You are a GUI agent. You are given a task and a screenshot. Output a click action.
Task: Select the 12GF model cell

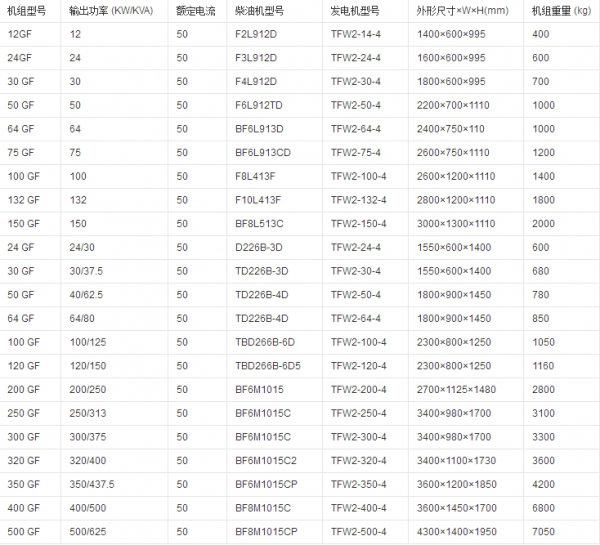click(x=19, y=34)
